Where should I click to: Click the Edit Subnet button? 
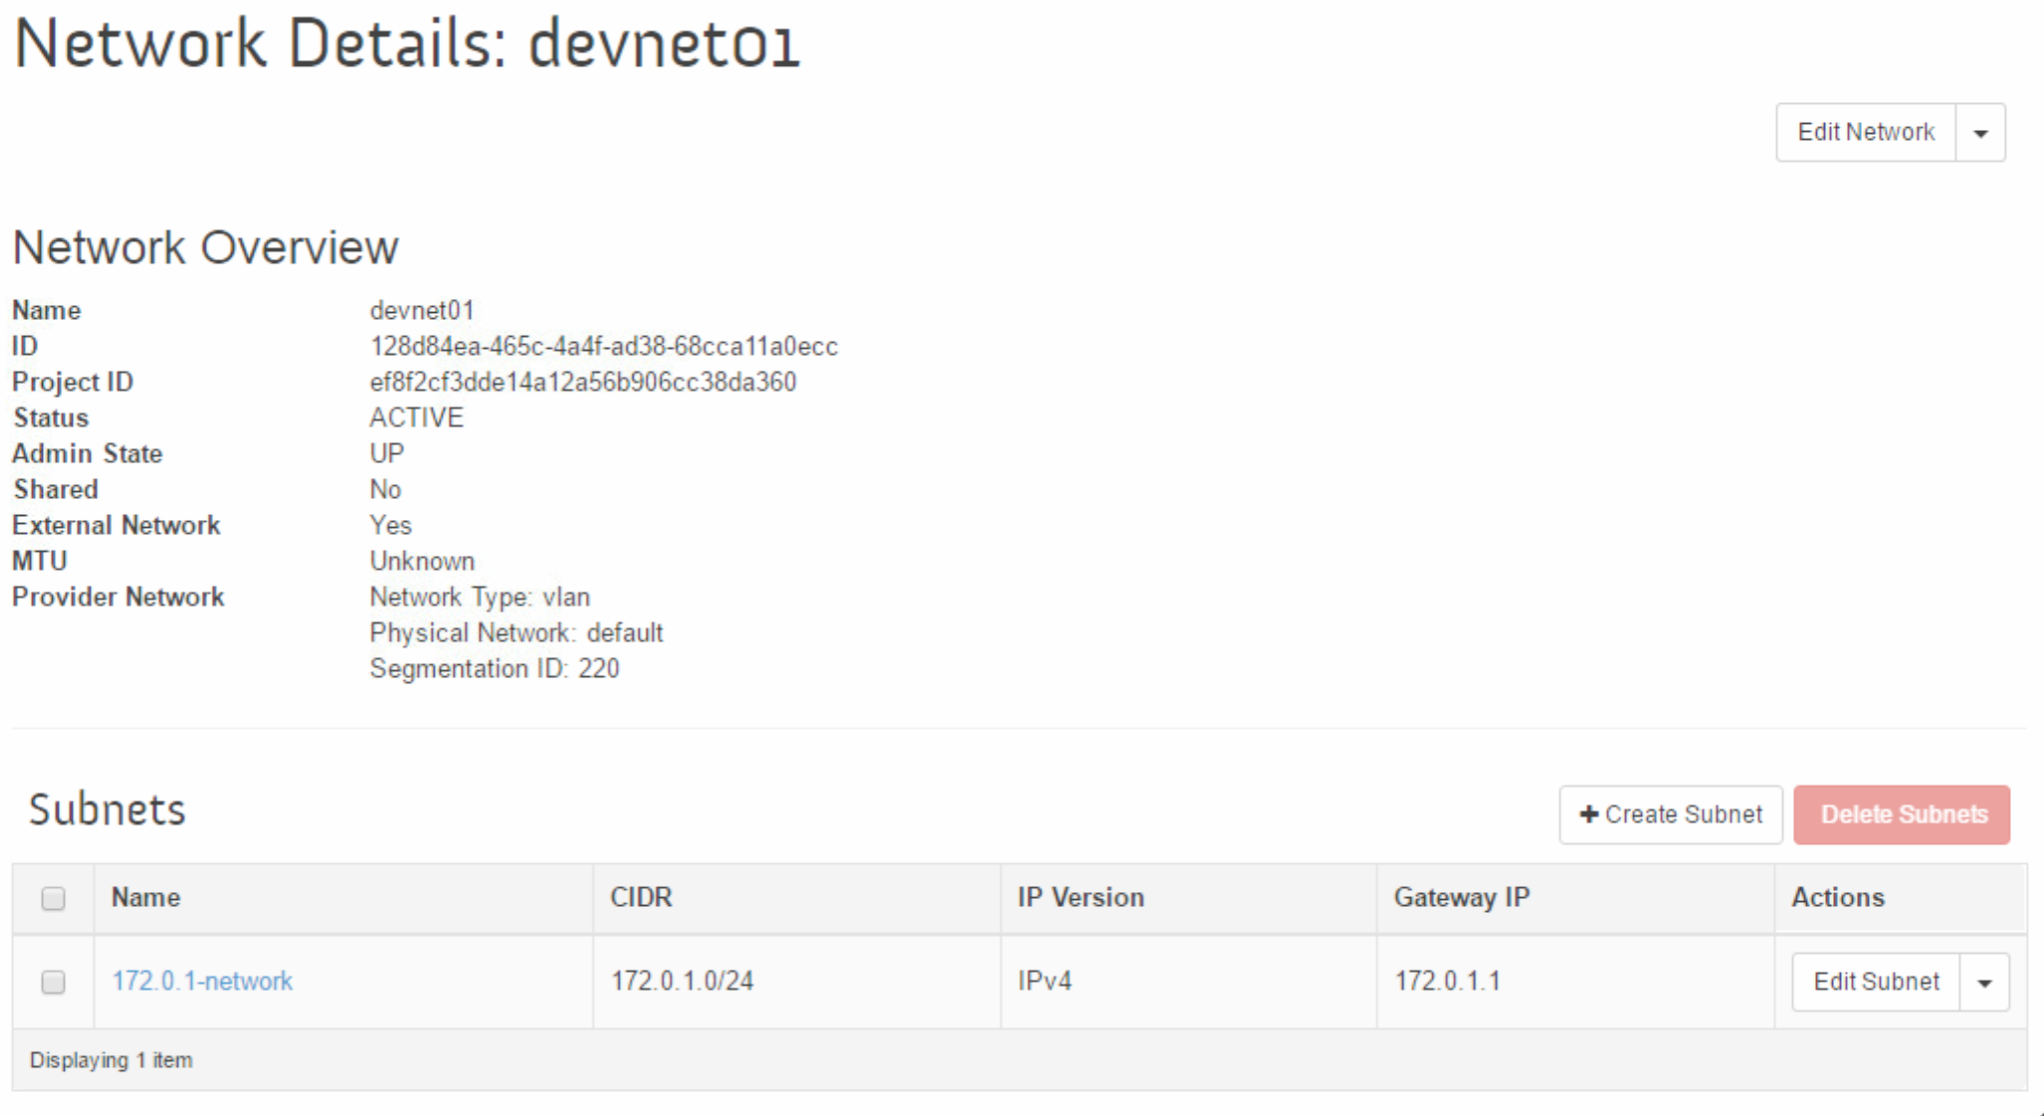coord(1876,982)
